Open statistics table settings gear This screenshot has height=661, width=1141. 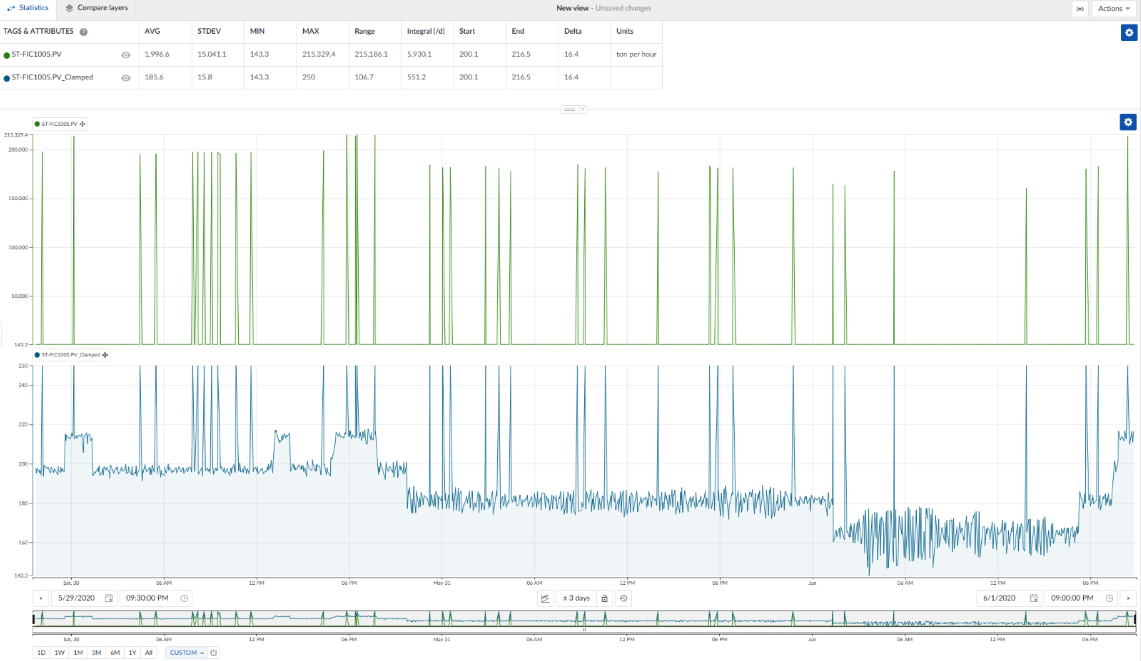(1129, 32)
